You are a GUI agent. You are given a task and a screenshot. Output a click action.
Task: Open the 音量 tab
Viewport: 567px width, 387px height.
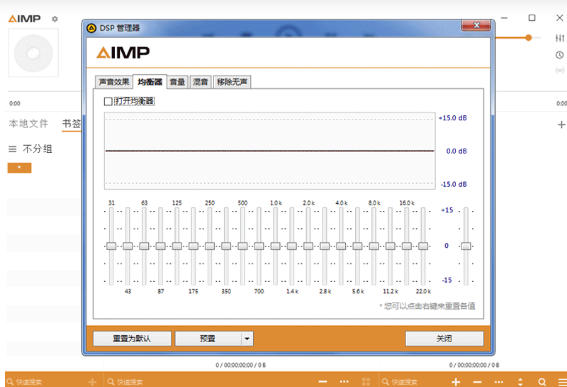178,82
